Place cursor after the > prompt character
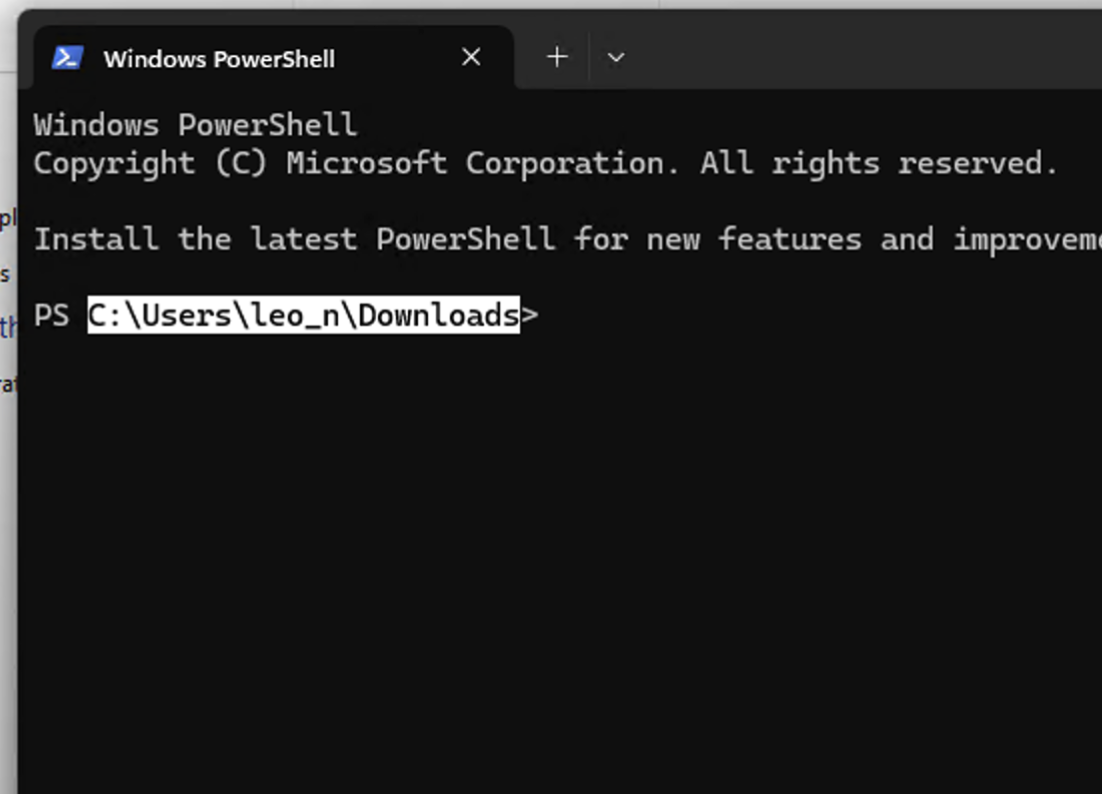Image resolution: width=1102 pixels, height=794 pixels. (x=547, y=315)
